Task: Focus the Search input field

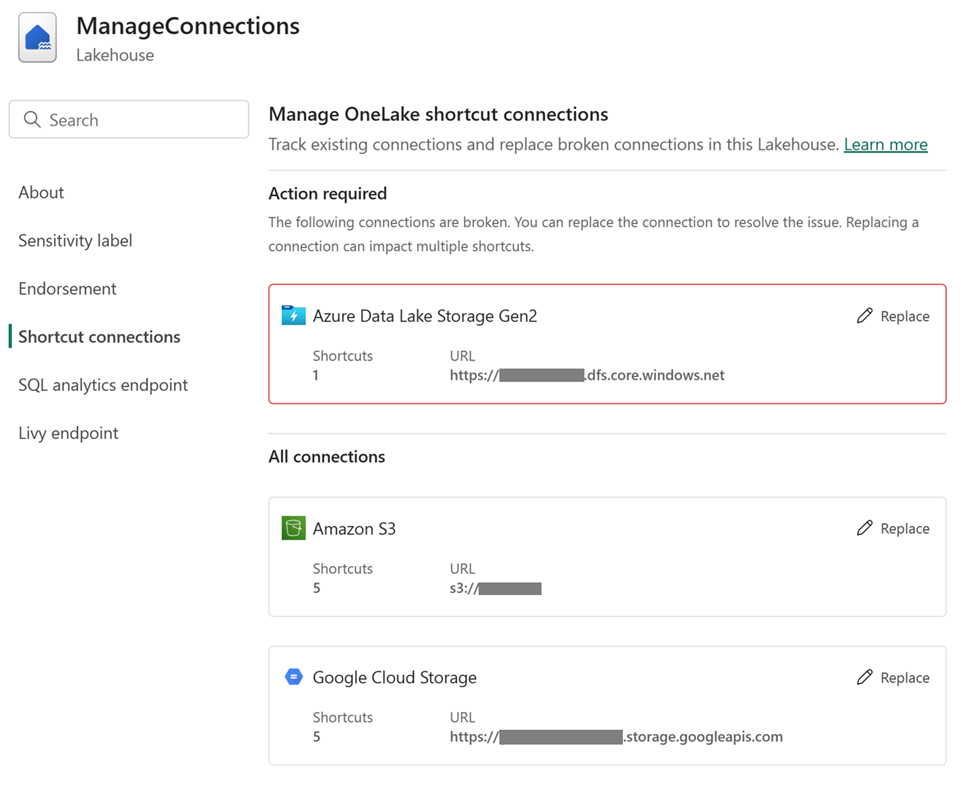Action: pyautogui.click(x=129, y=119)
